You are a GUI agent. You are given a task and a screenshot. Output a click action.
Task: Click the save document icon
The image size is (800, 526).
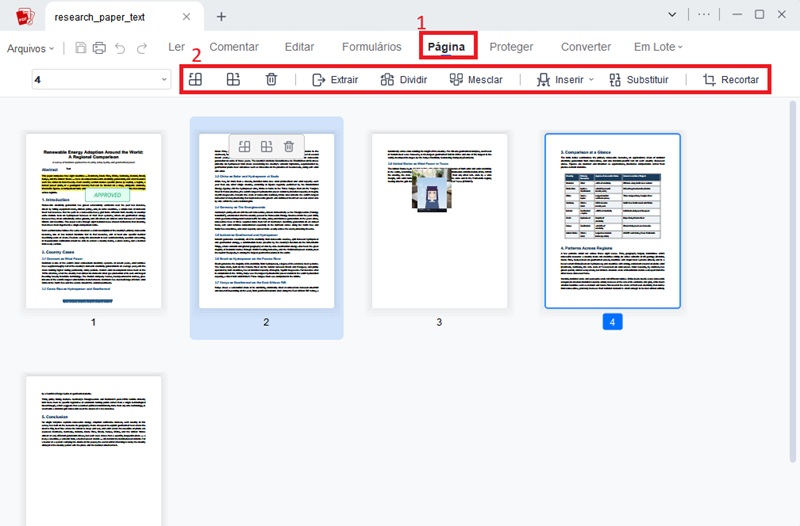click(x=81, y=48)
